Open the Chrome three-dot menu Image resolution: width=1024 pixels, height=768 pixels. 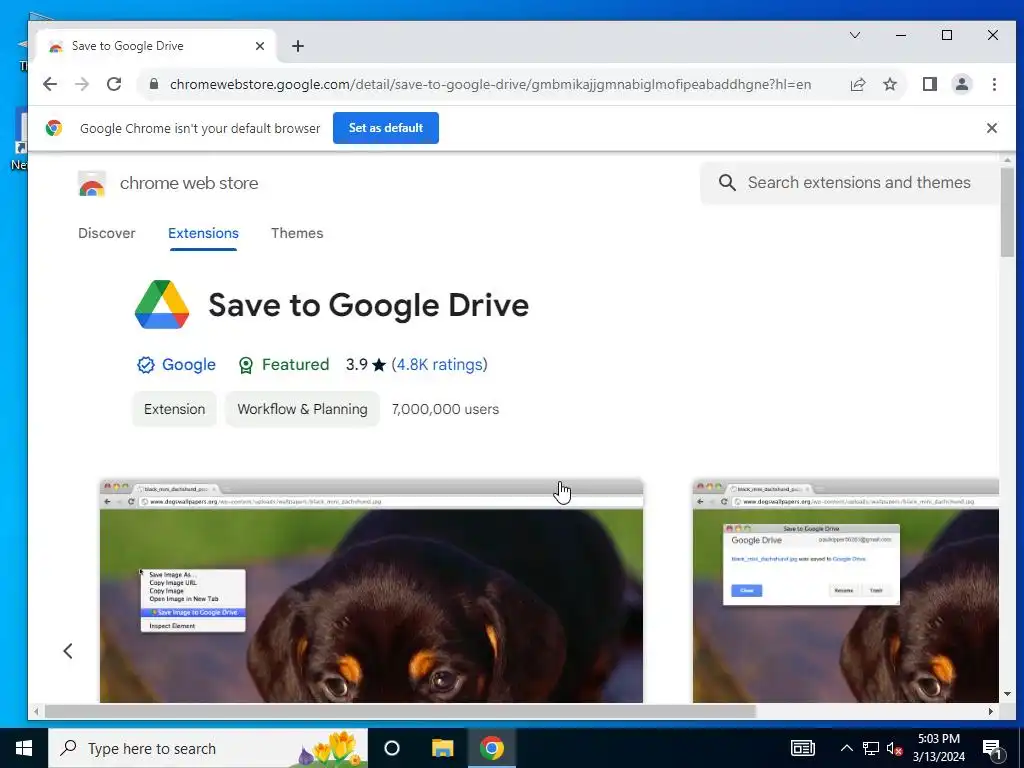994,84
